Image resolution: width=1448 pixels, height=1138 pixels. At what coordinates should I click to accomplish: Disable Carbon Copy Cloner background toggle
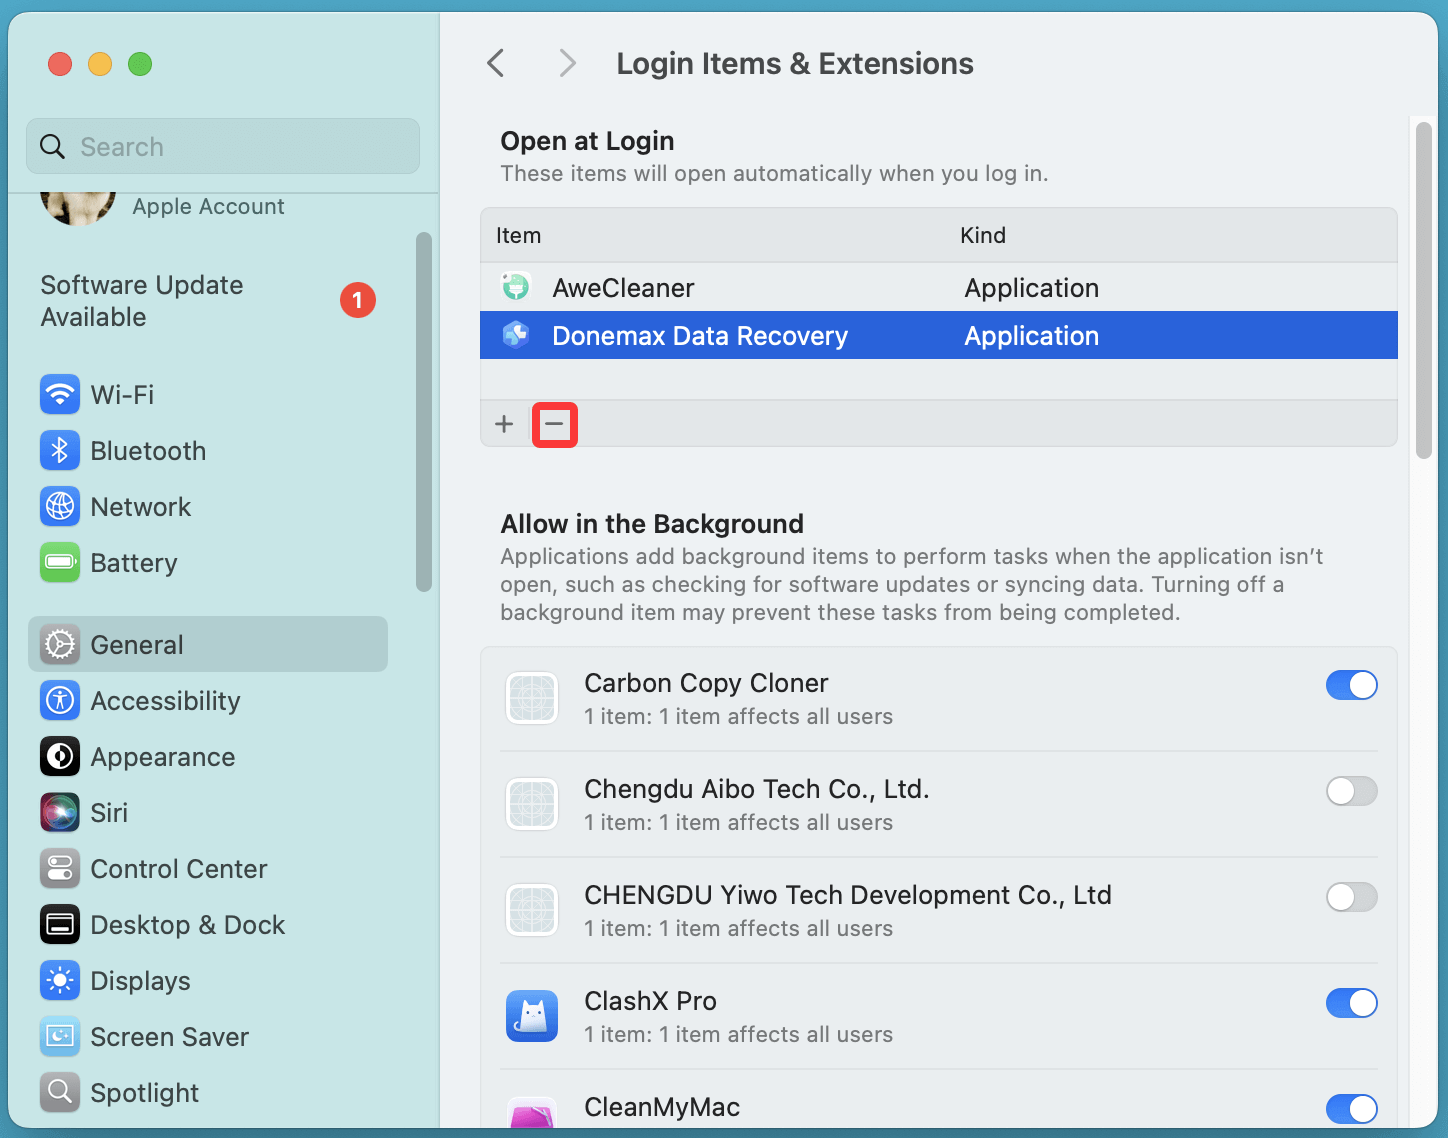click(x=1351, y=685)
